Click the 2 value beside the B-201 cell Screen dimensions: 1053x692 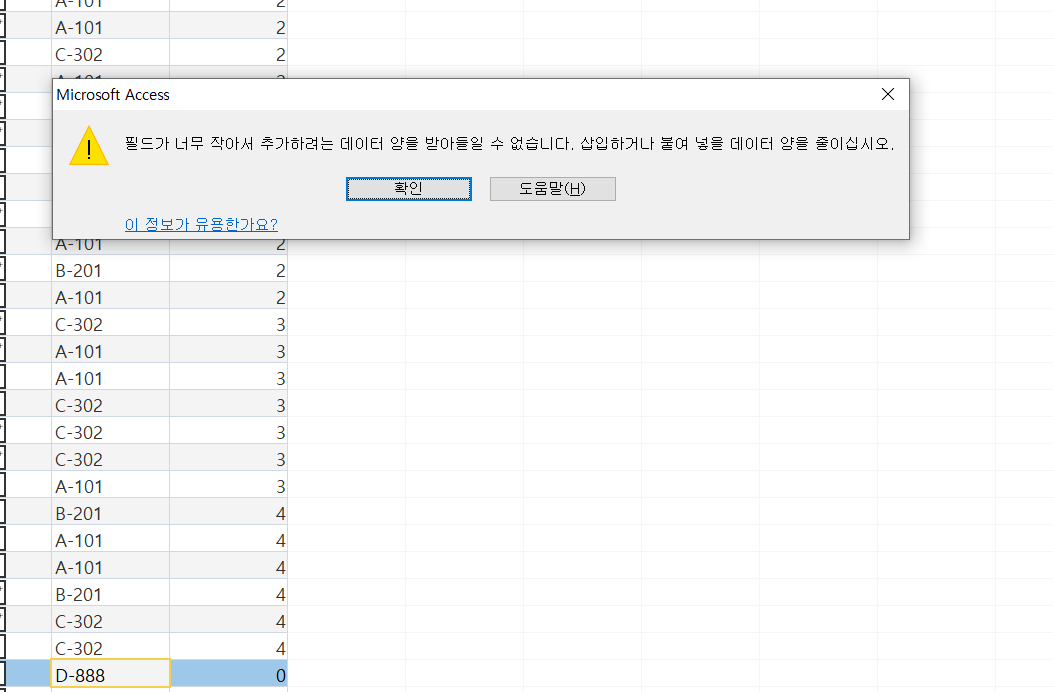(x=229, y=271)
